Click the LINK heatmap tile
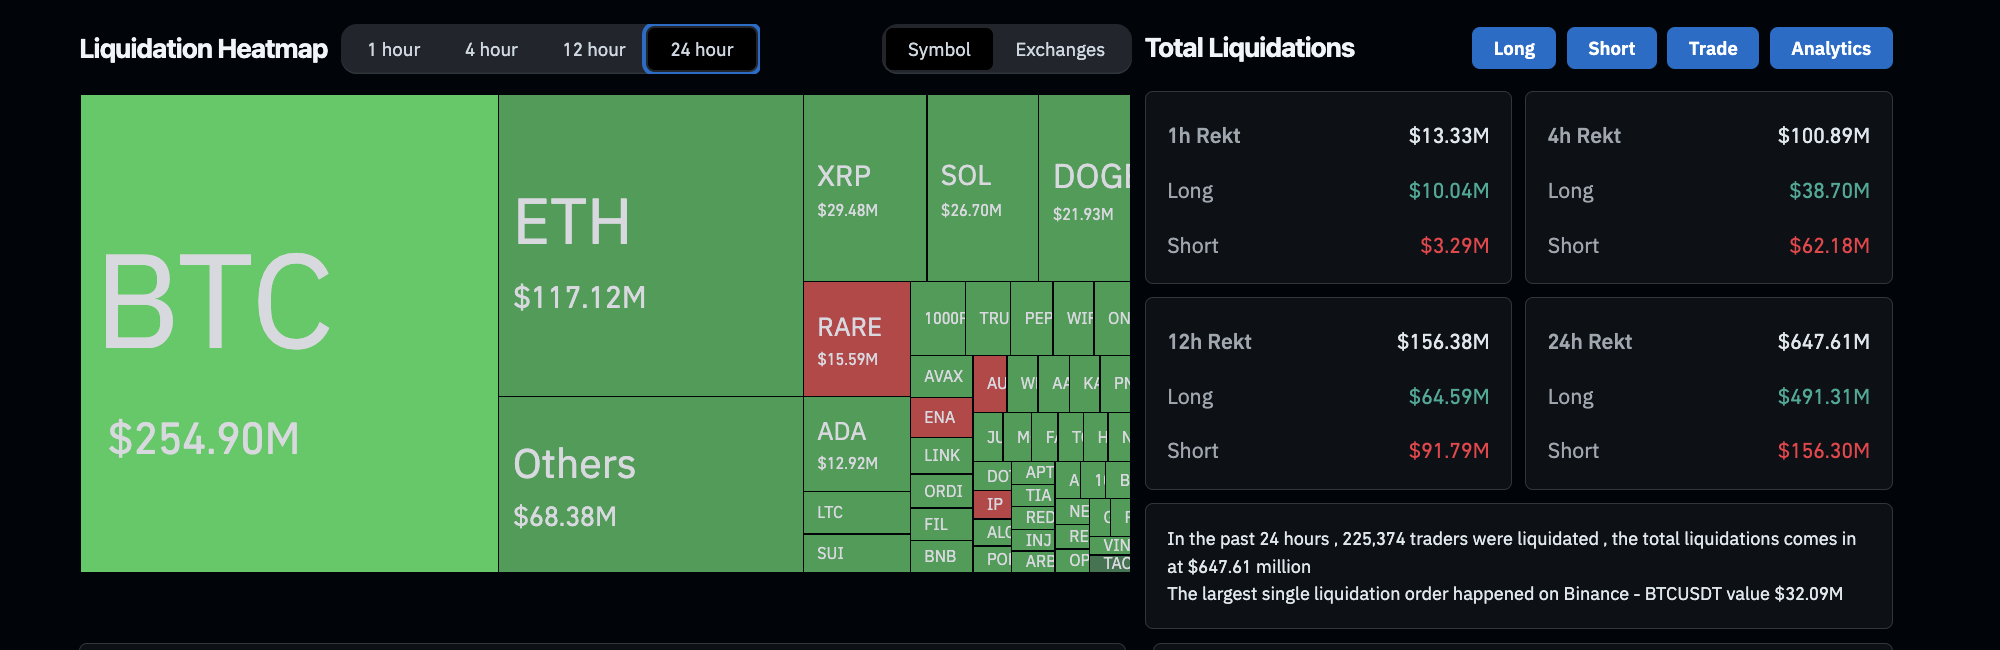The width and height of the screenshot is (2000, 650). pos(942,455)
